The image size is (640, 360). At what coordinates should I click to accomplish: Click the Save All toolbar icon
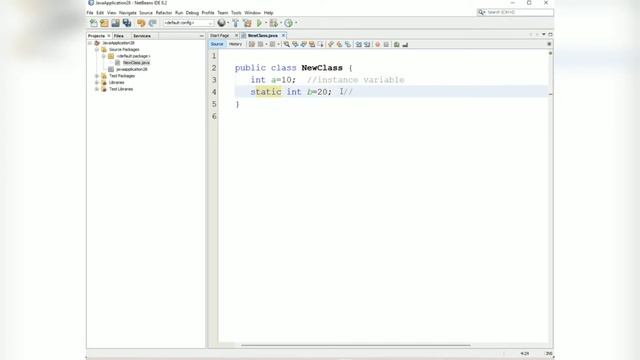[127, 23]
